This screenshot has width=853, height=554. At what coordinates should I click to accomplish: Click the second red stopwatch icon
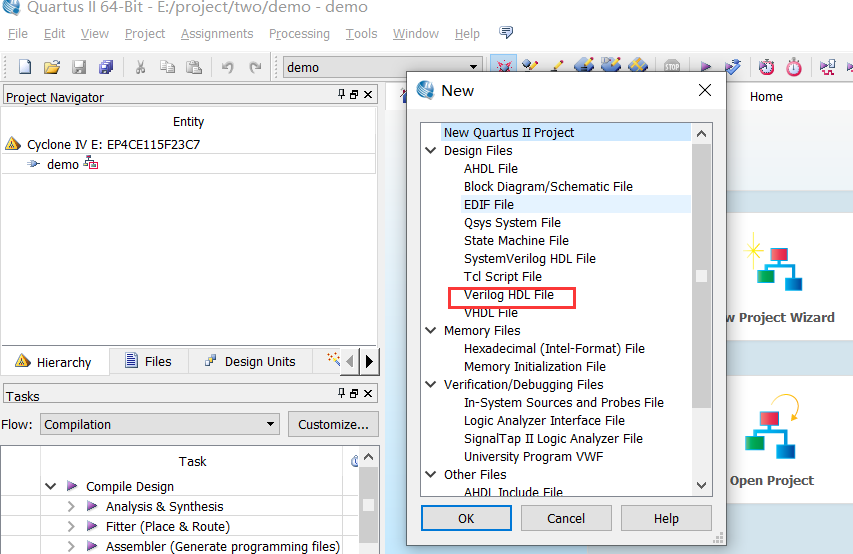[x=794, y=67]
